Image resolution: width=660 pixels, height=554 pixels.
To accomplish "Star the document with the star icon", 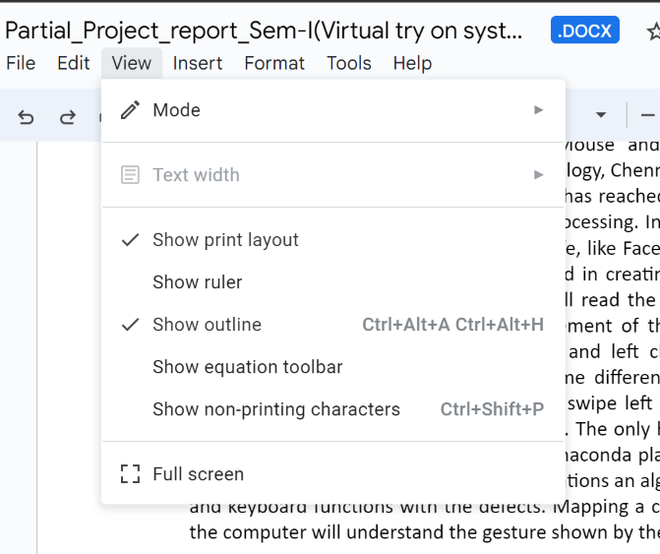I will 654,32.
